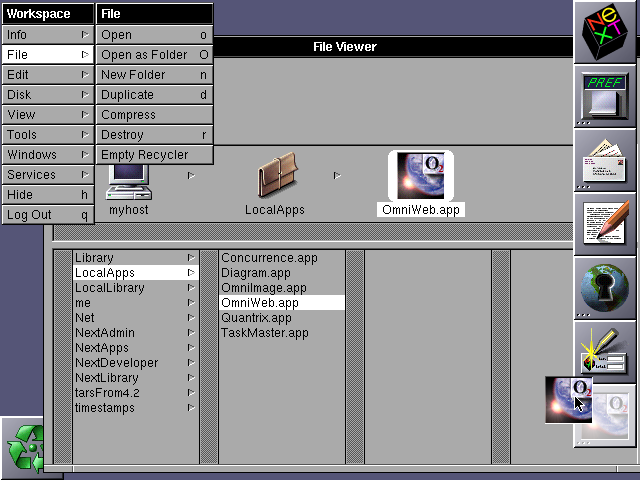Select timestamps folder row
This screenshot has width=640, height=480.
[136, 408]
